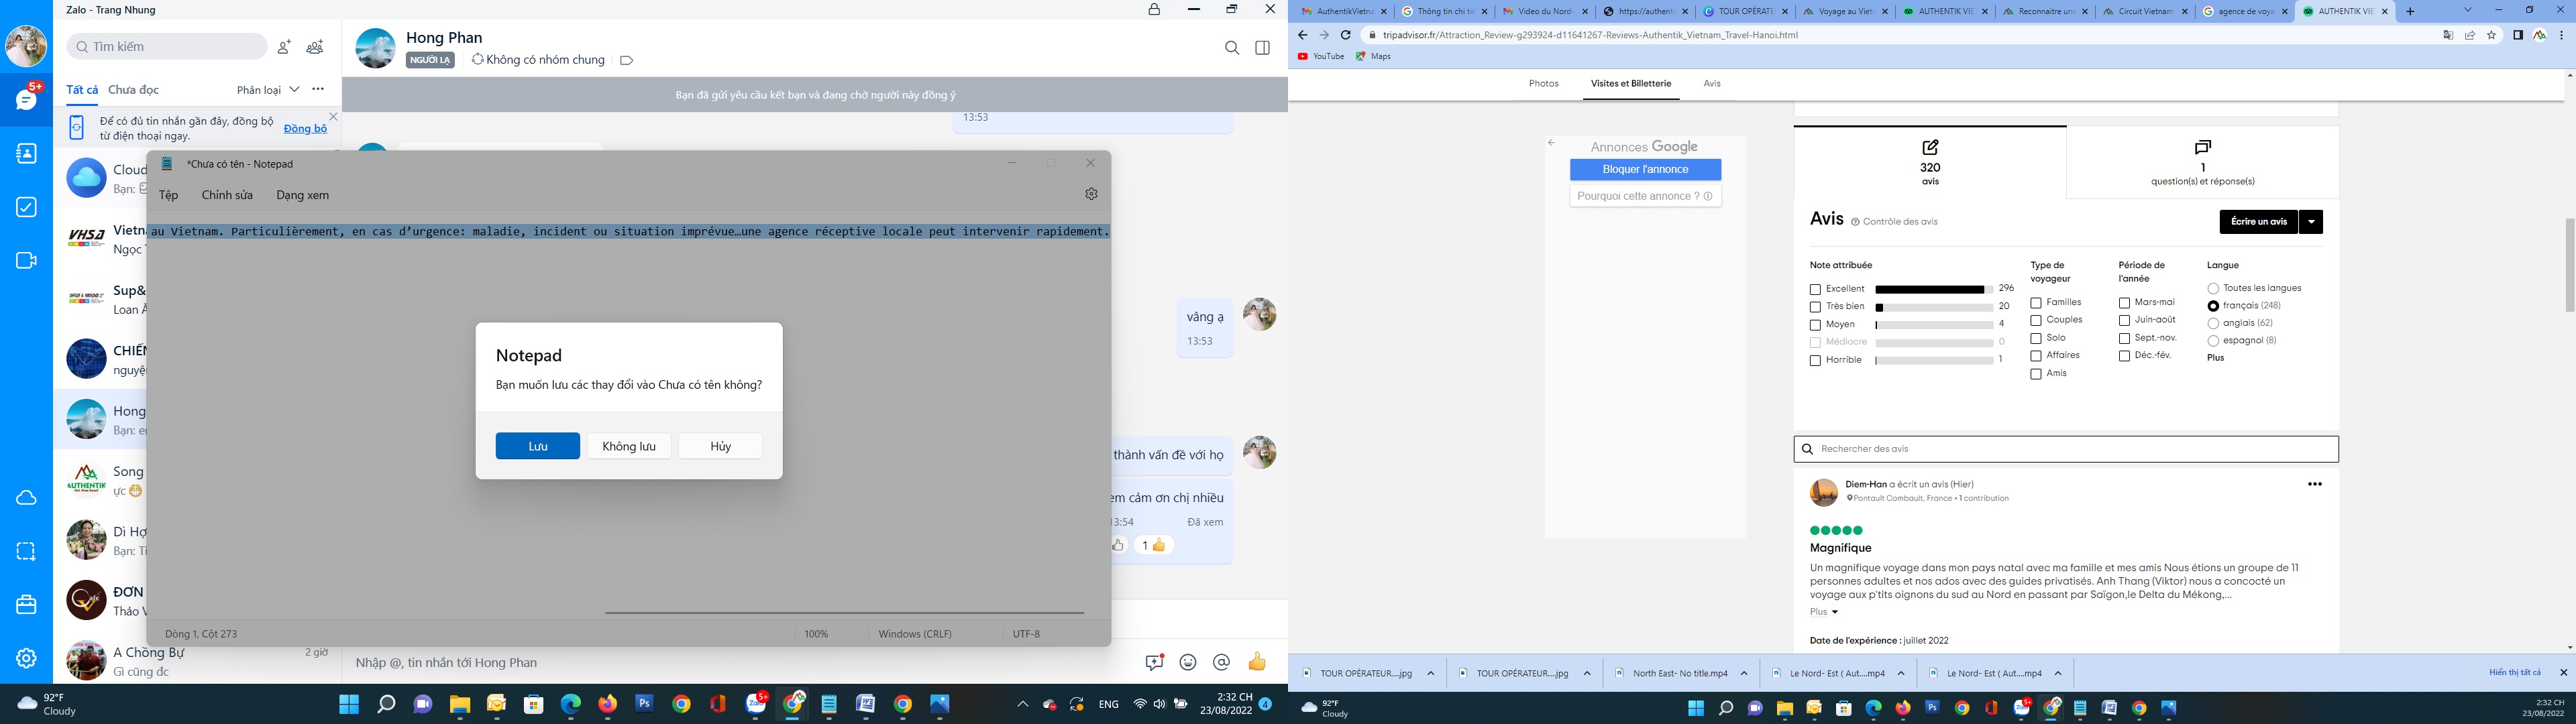The image size is (2576, 724).
Task: Open Zalo cloud storage sidebar icon
Action: 27,498
